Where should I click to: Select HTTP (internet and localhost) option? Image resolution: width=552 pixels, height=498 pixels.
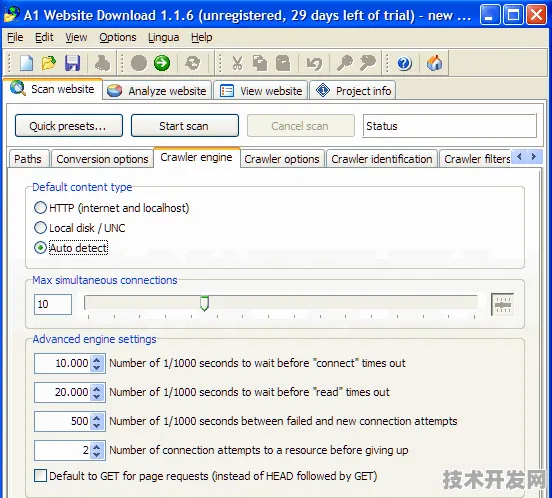(40, 208)
